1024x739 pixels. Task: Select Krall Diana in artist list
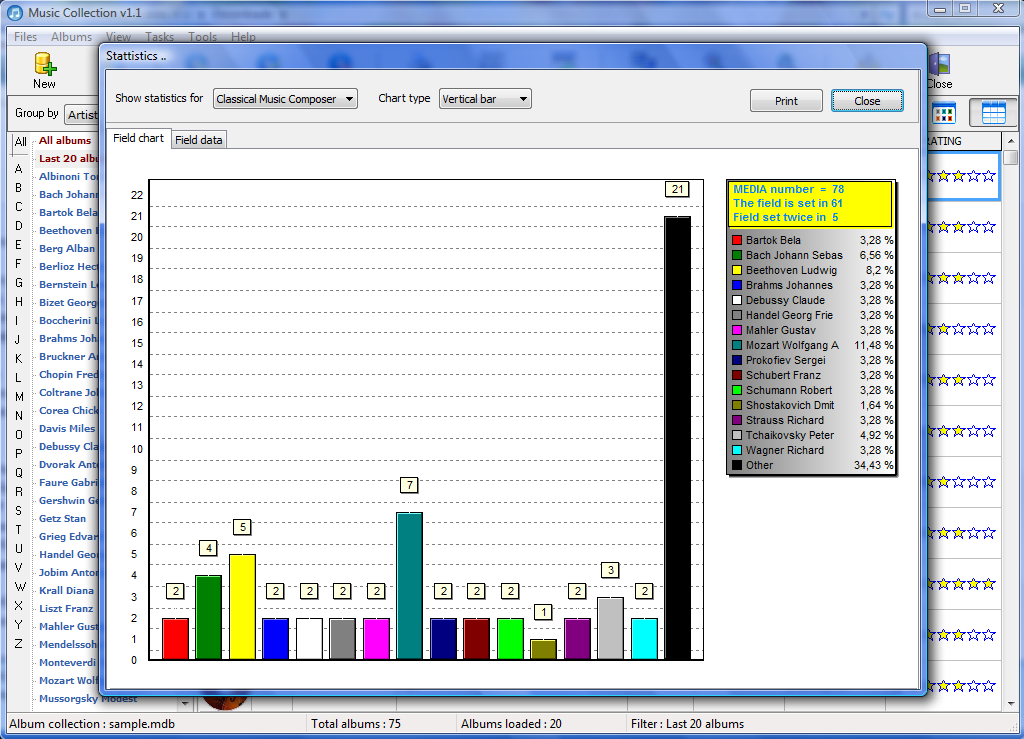pos(66,590)
